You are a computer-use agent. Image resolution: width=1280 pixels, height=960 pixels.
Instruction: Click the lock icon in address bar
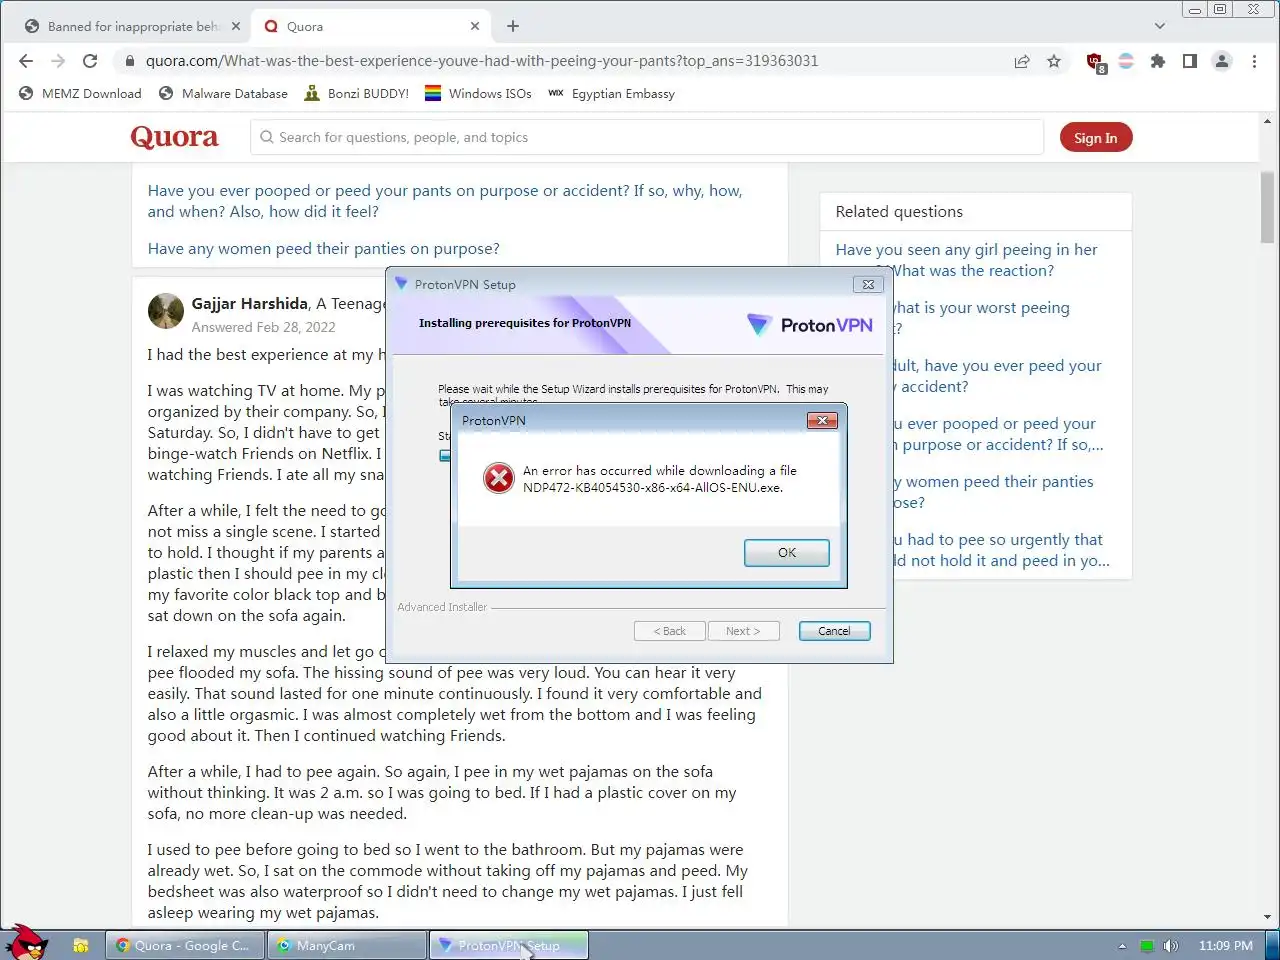(x=129, y=61)
